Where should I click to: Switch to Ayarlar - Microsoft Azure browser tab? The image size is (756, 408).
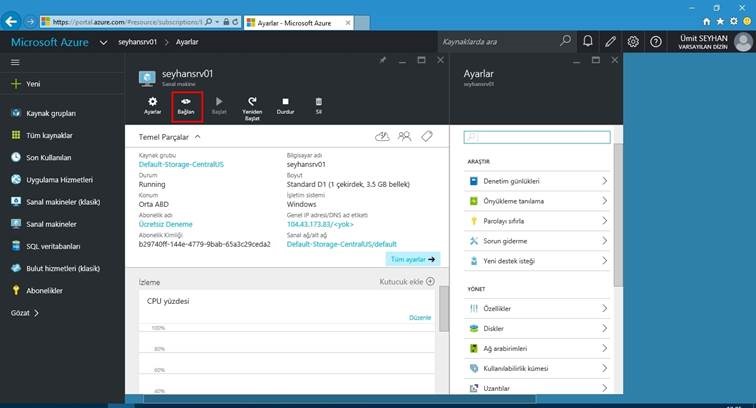coord(298,23)
